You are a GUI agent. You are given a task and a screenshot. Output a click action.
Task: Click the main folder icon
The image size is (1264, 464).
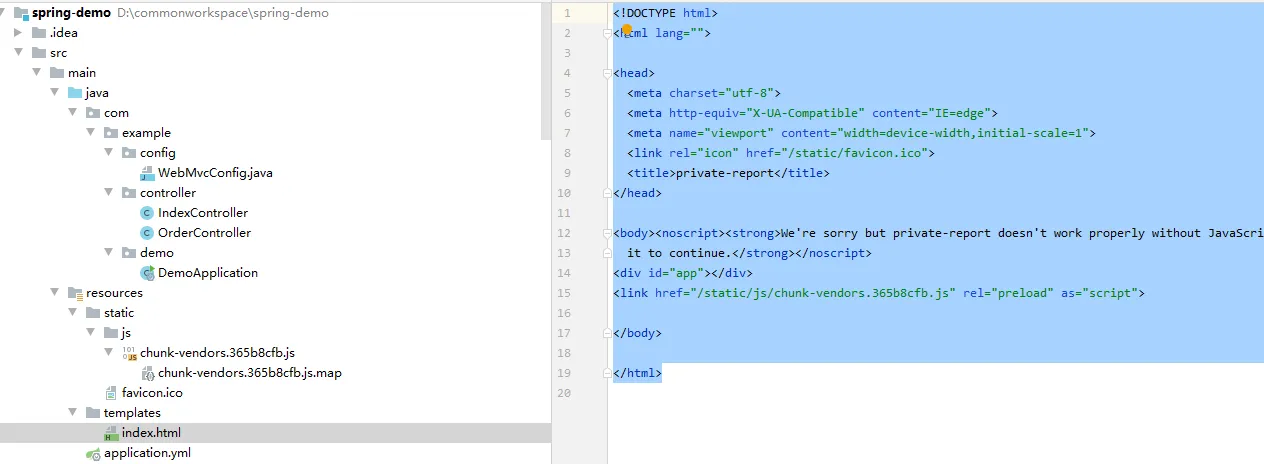tap(57, 73)
